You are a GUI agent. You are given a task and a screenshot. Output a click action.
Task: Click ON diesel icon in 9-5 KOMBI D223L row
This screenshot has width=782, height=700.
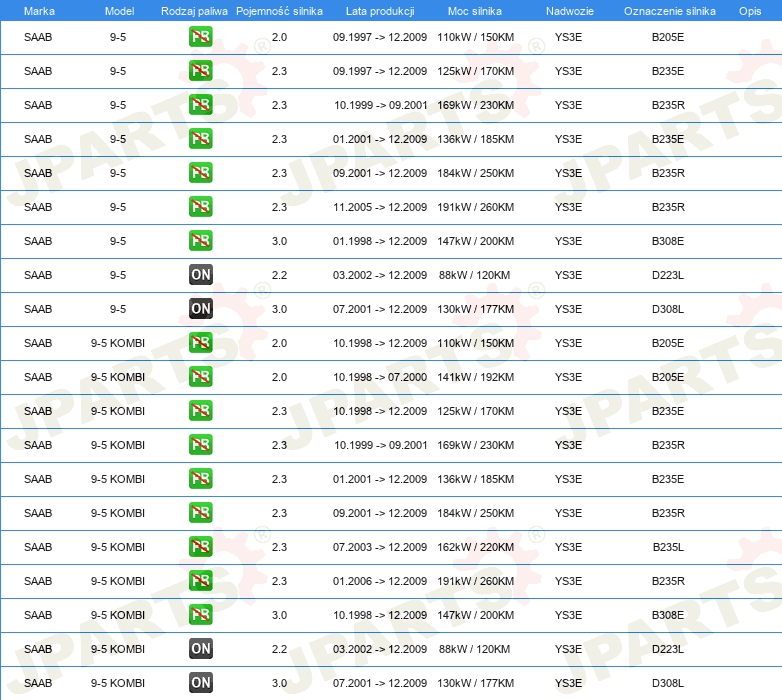click(200, 649)
